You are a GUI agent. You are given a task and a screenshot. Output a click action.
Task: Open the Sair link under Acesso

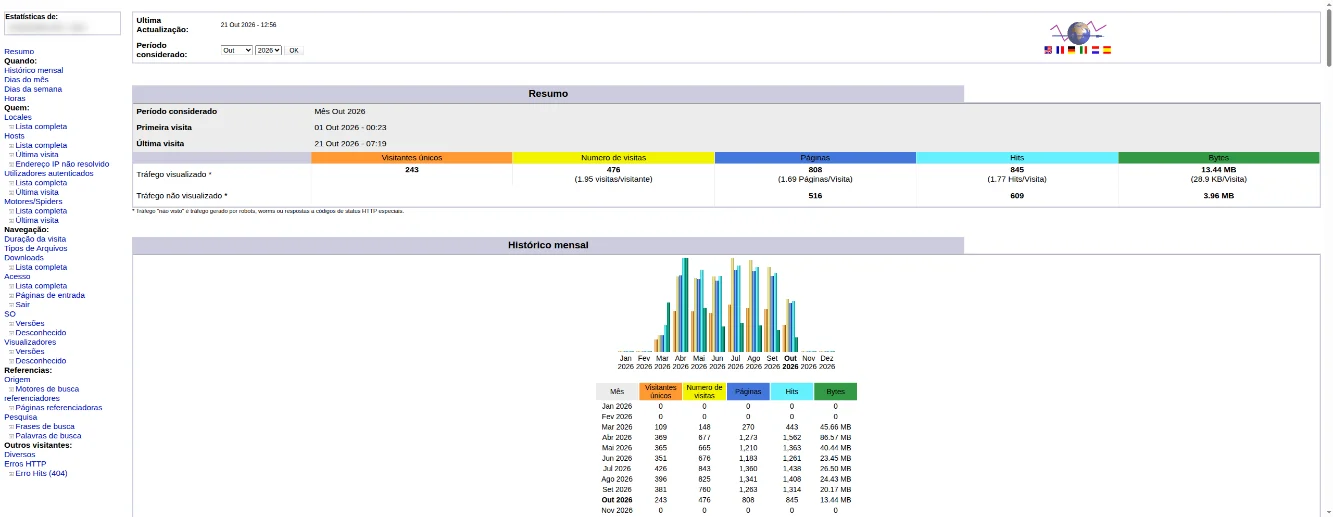tap(23, 304)
